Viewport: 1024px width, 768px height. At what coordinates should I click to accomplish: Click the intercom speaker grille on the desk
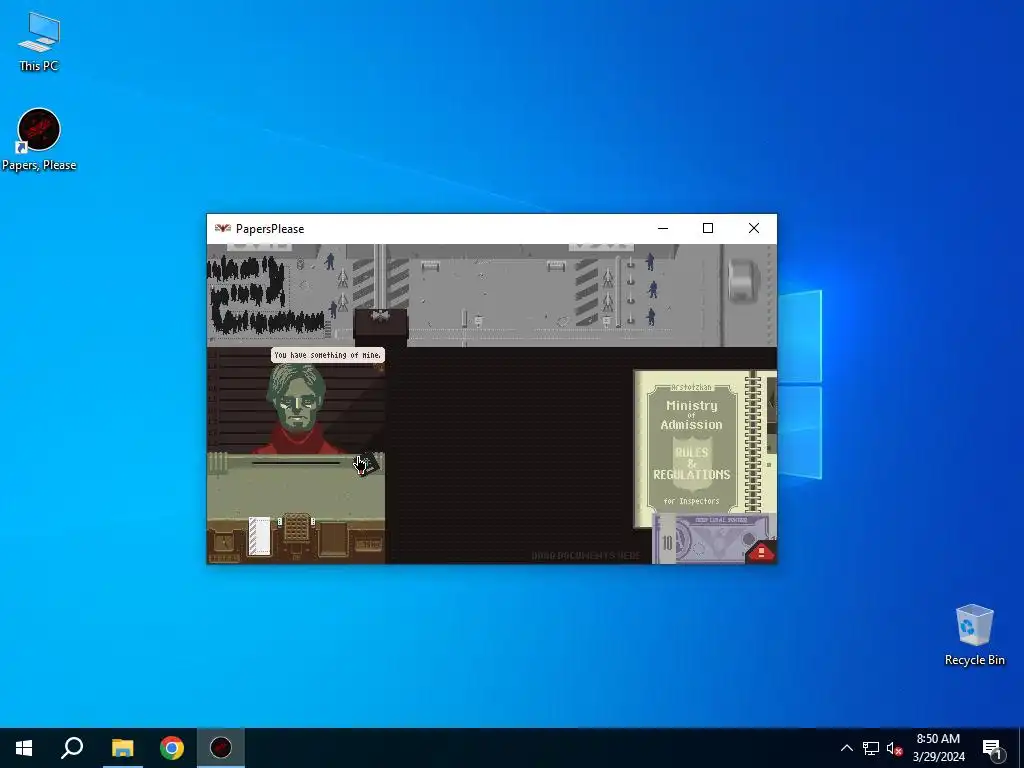point(296,528)
